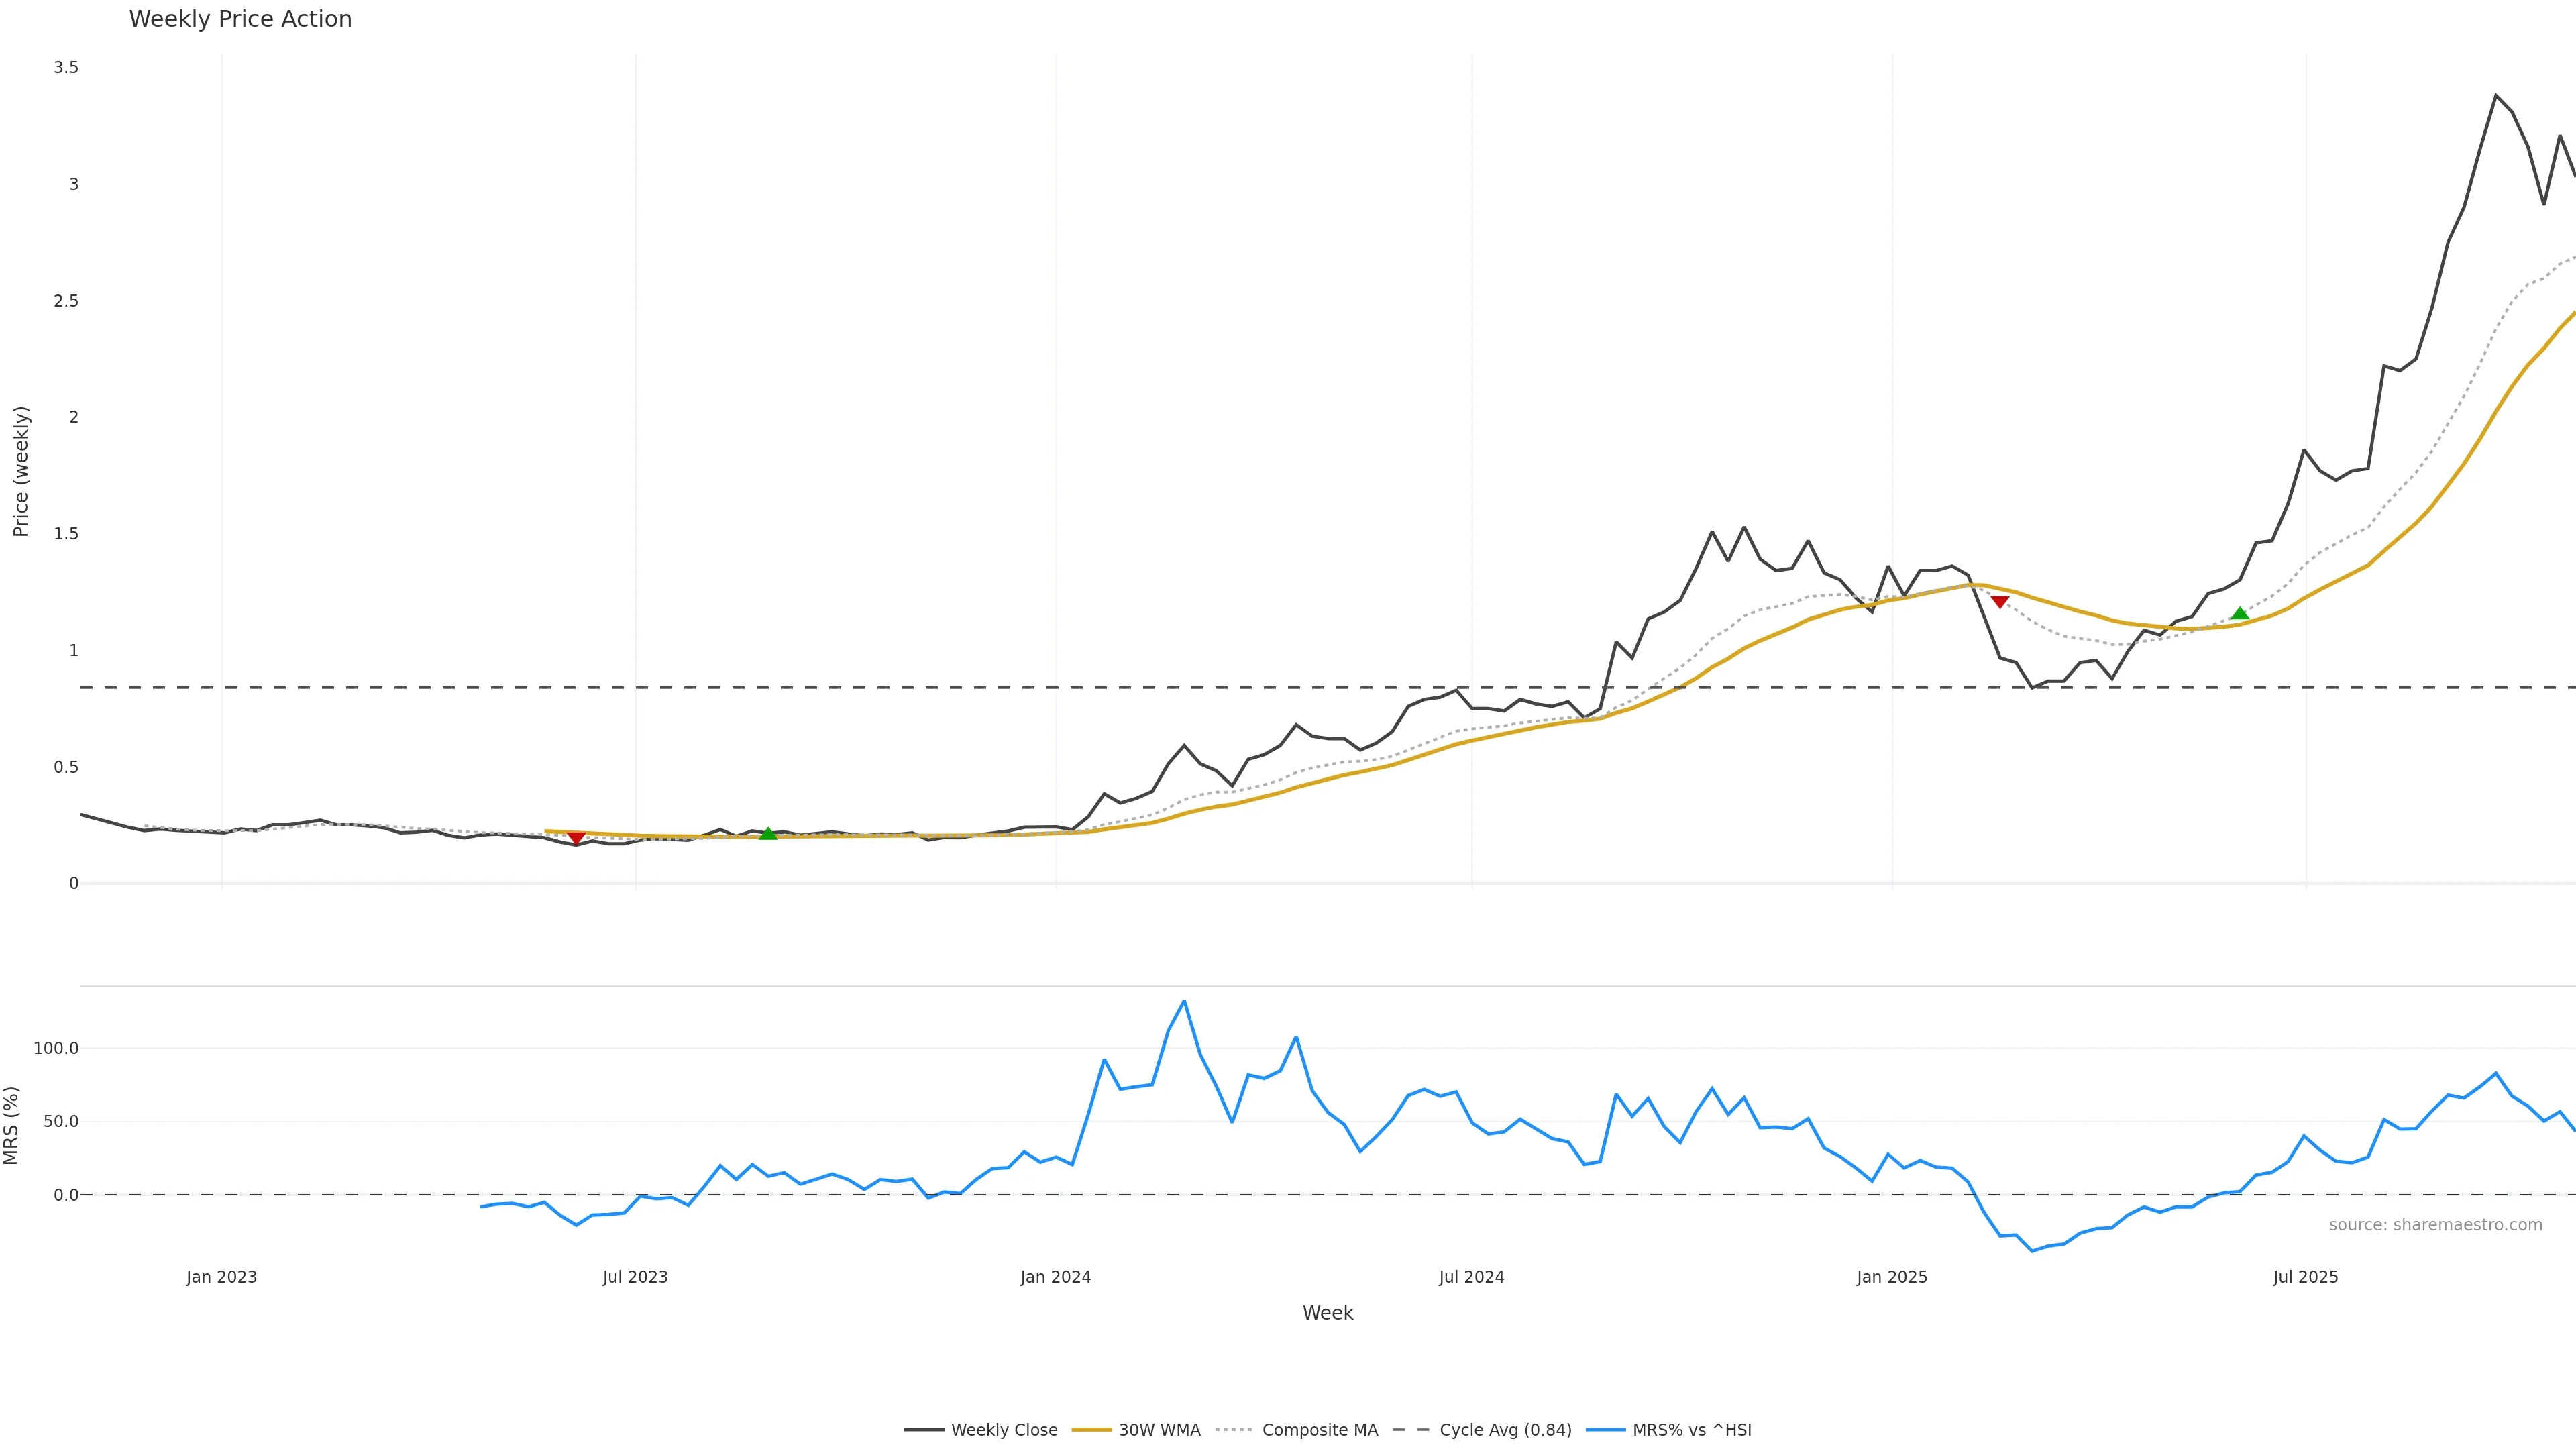This screenshot has width=2576, height=1449.
Task: Click the green up-triangle marker in mid-2025
Action: (2240, 613)
